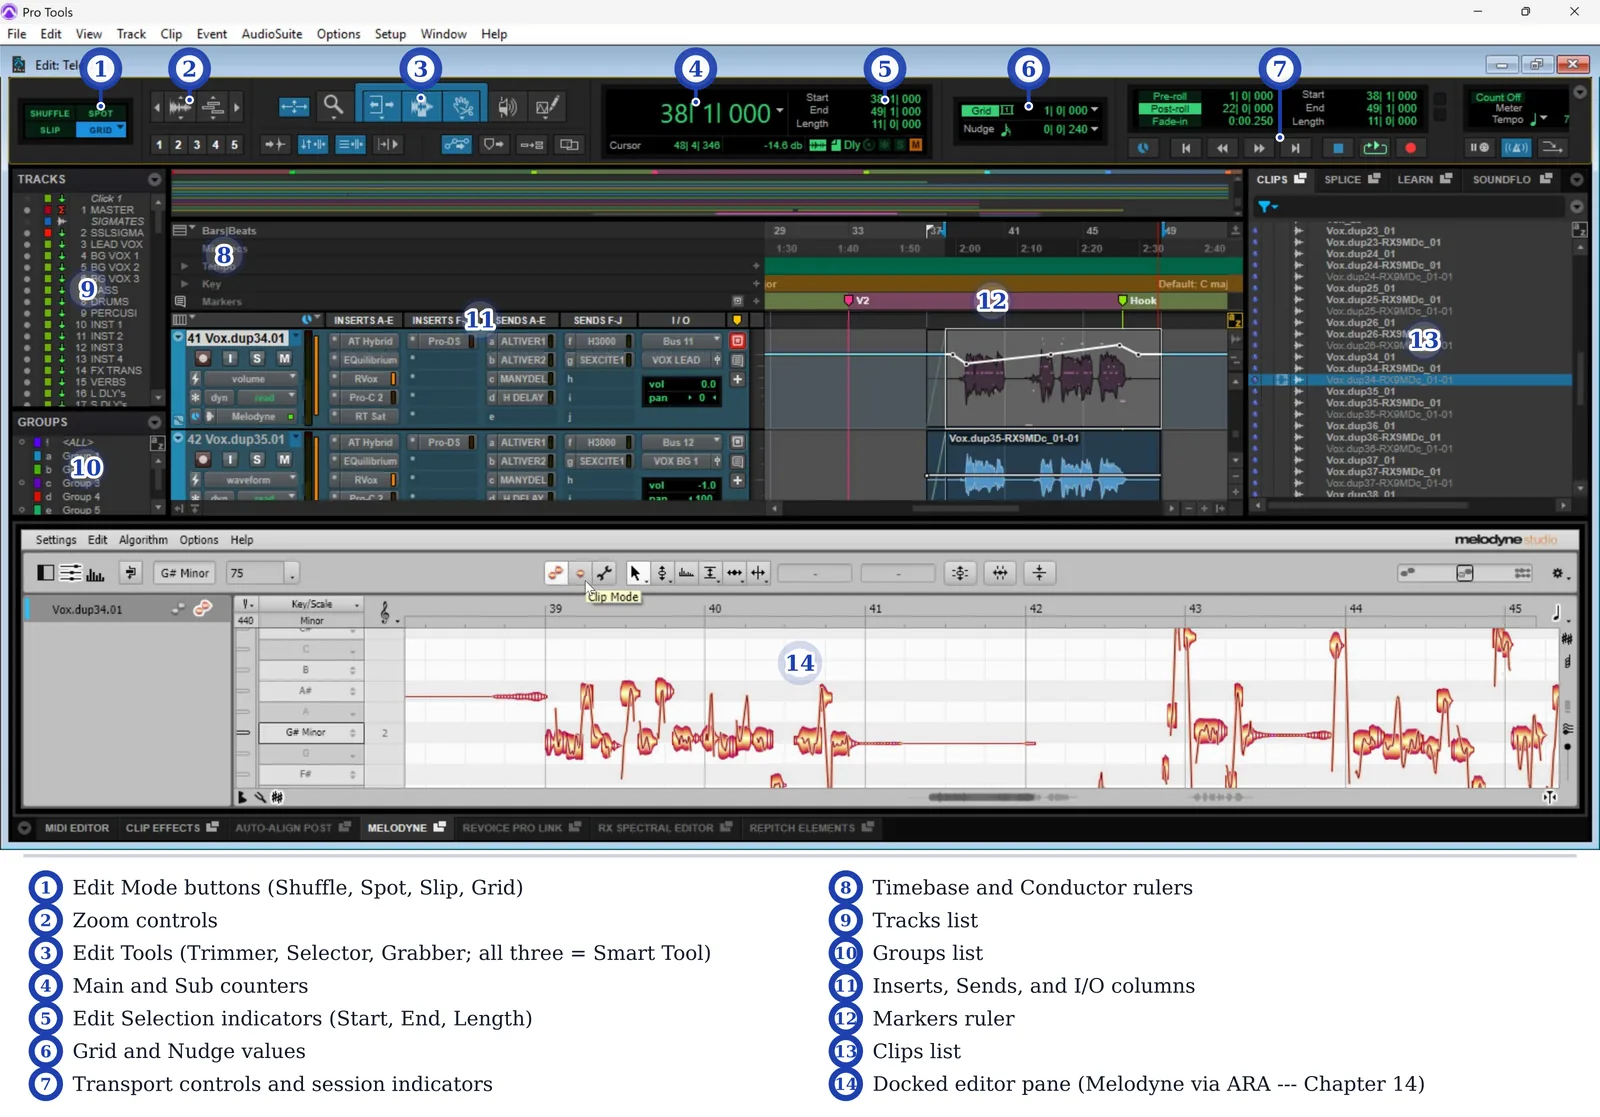Click the Mirrored MIDI Editing icon
The height and width of the screenshot is (1117, 1600).
pos(533,145)
